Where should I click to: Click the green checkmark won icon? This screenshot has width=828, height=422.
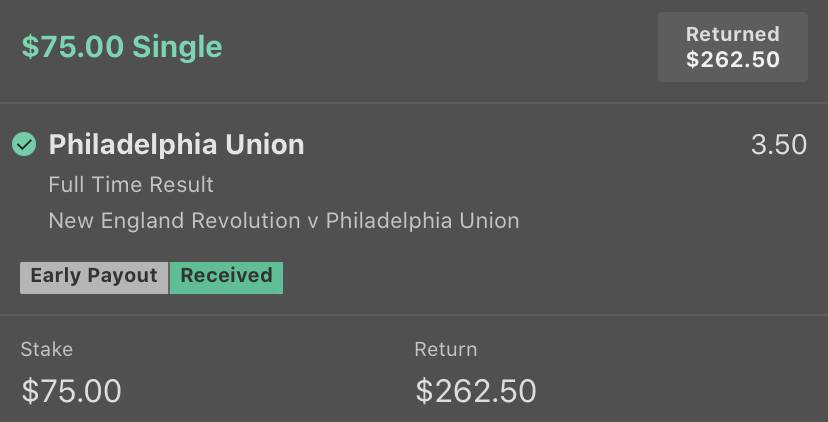tap(24, 145)
